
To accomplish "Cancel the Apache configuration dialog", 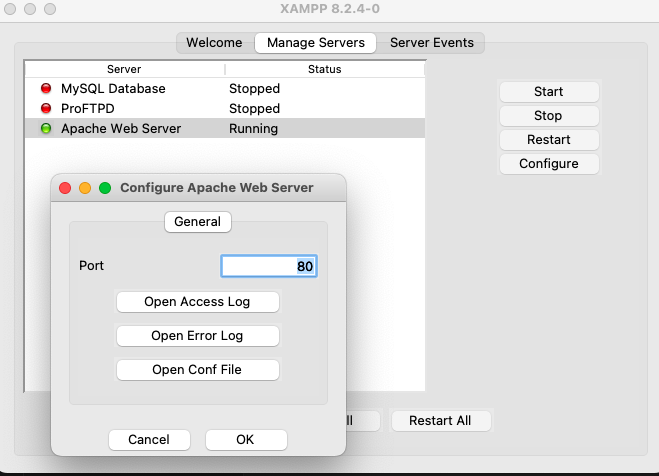I will pos(149,439).
